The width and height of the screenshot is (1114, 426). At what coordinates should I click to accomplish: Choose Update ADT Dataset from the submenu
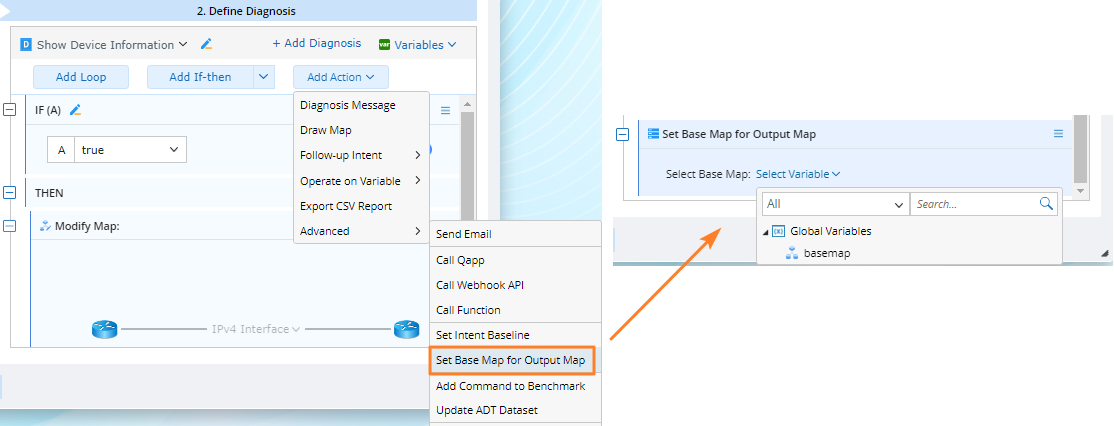coord(516,410)
